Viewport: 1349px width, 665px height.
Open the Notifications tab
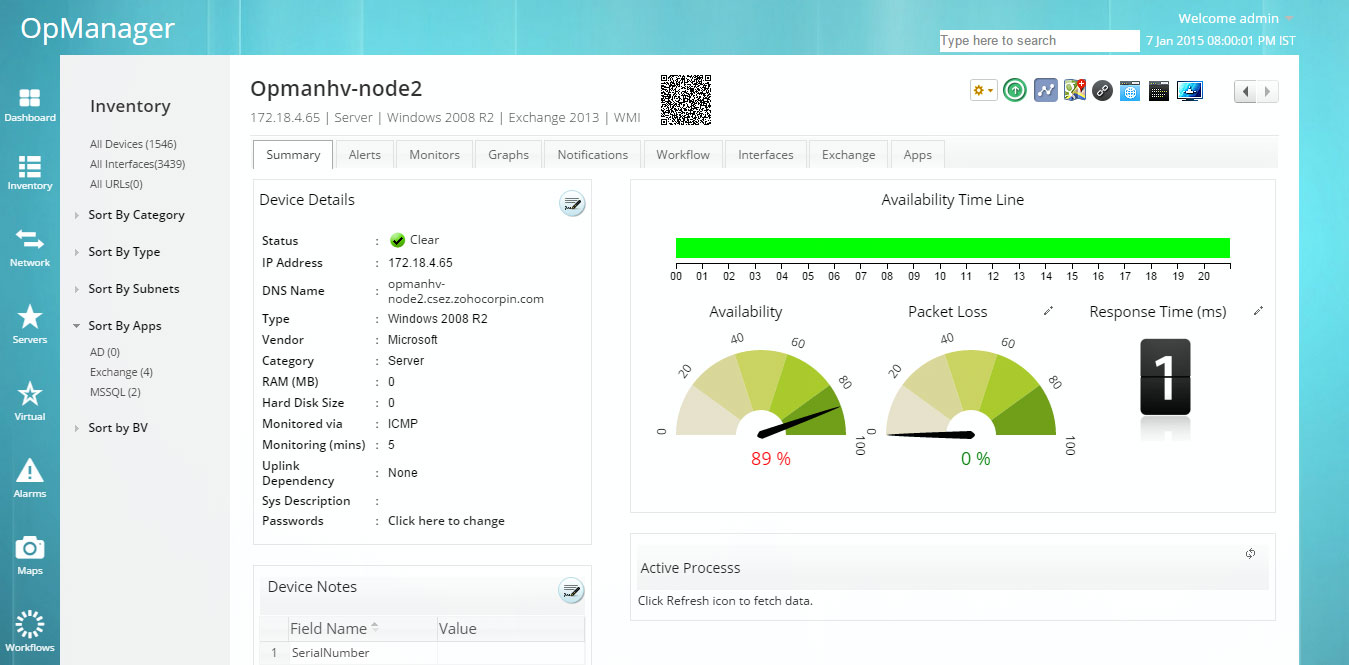(x=591, y=154)
